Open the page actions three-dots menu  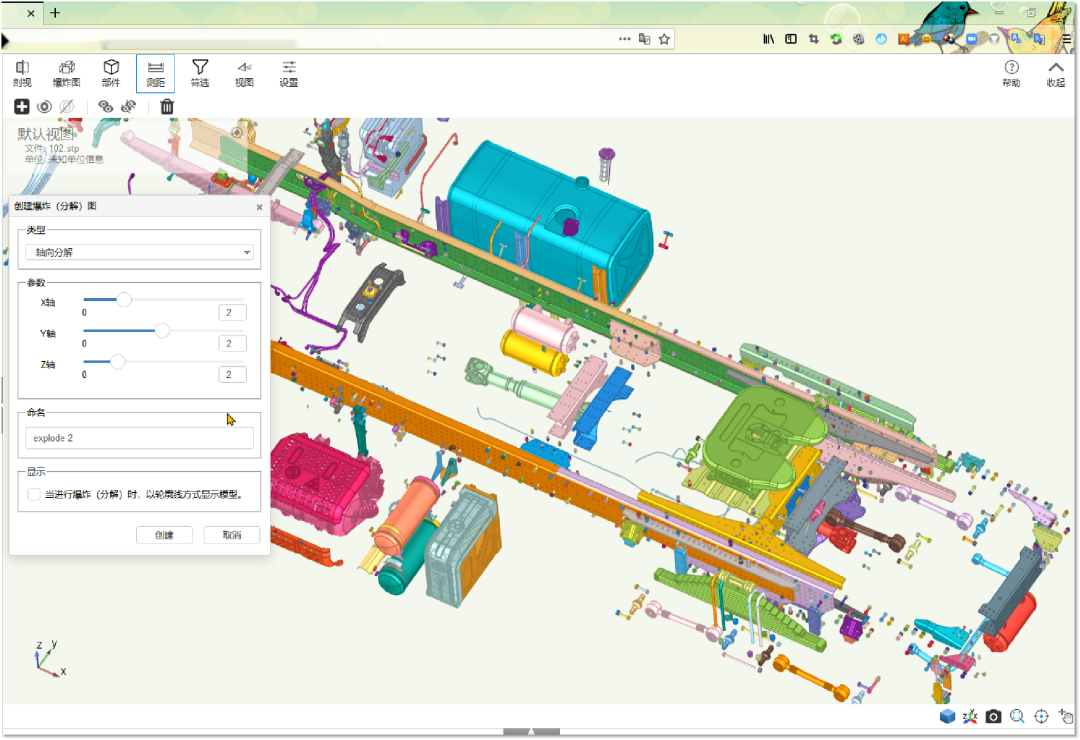(625, 39)
